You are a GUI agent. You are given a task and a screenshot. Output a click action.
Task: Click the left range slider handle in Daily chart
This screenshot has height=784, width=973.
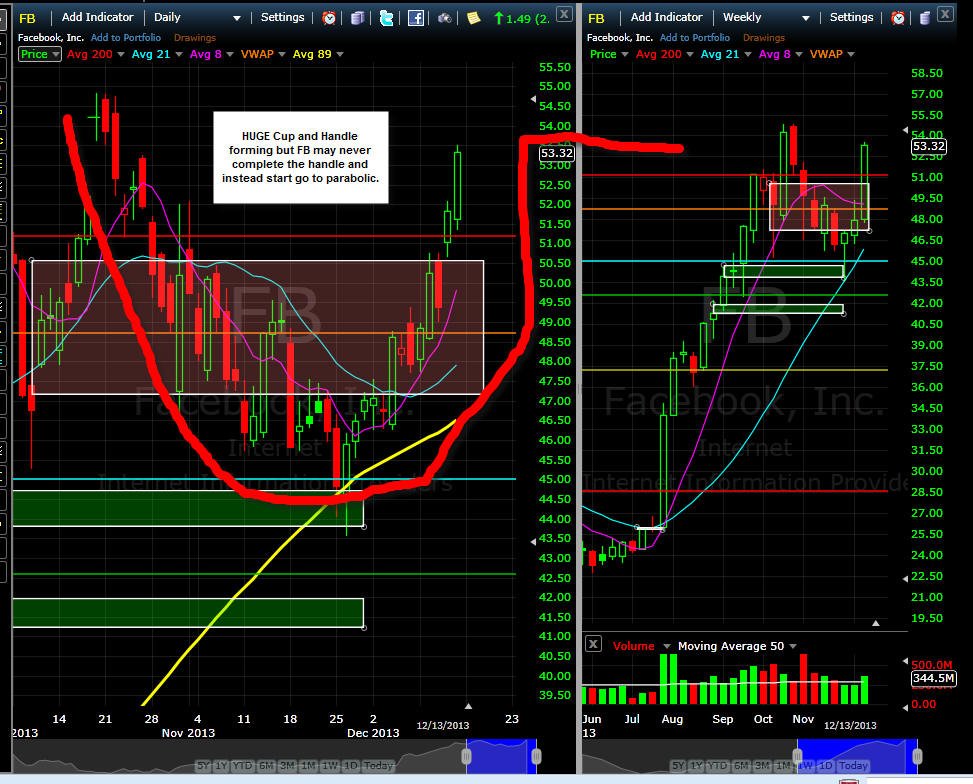click(x=467, y=755)
